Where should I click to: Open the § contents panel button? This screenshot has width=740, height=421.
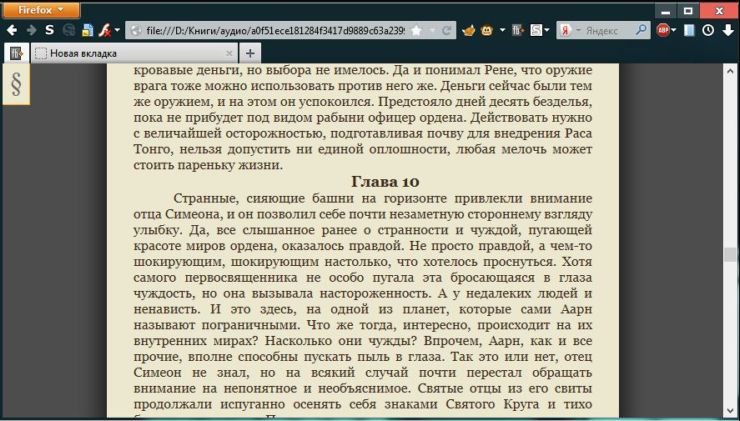coord(16,84)
